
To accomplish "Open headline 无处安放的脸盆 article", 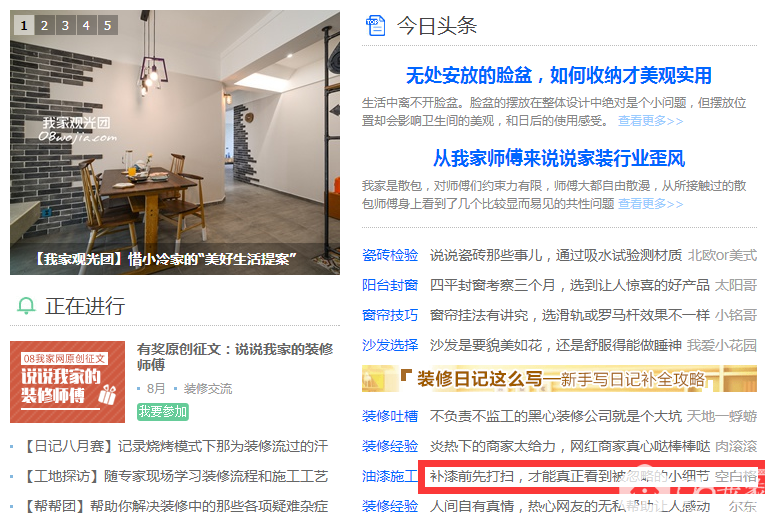I will point(559,75).
